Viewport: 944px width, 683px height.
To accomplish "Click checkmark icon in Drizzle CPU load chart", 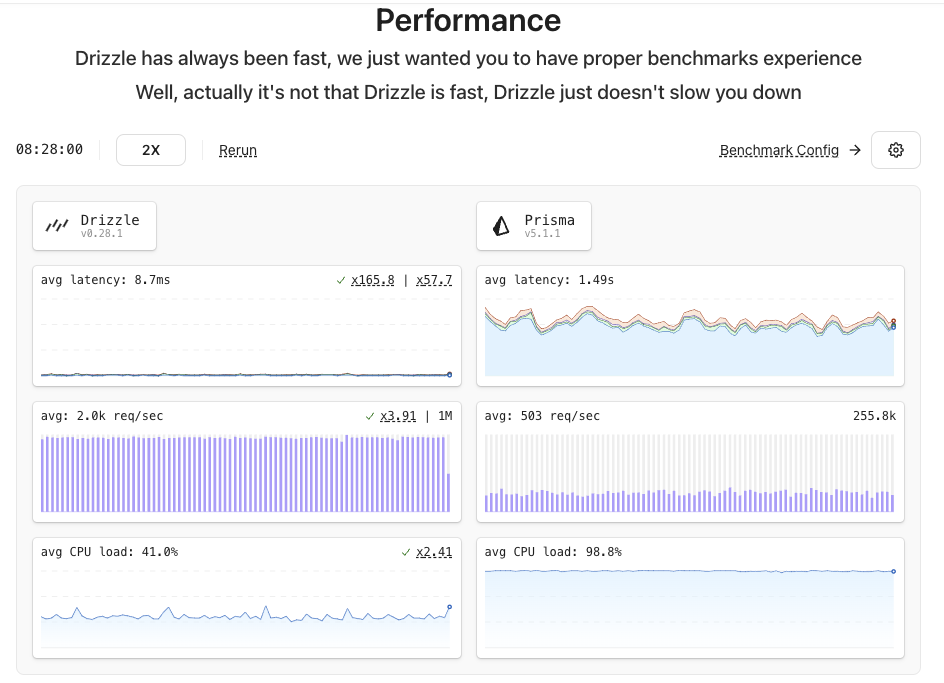I will click(x=406, y=552).
